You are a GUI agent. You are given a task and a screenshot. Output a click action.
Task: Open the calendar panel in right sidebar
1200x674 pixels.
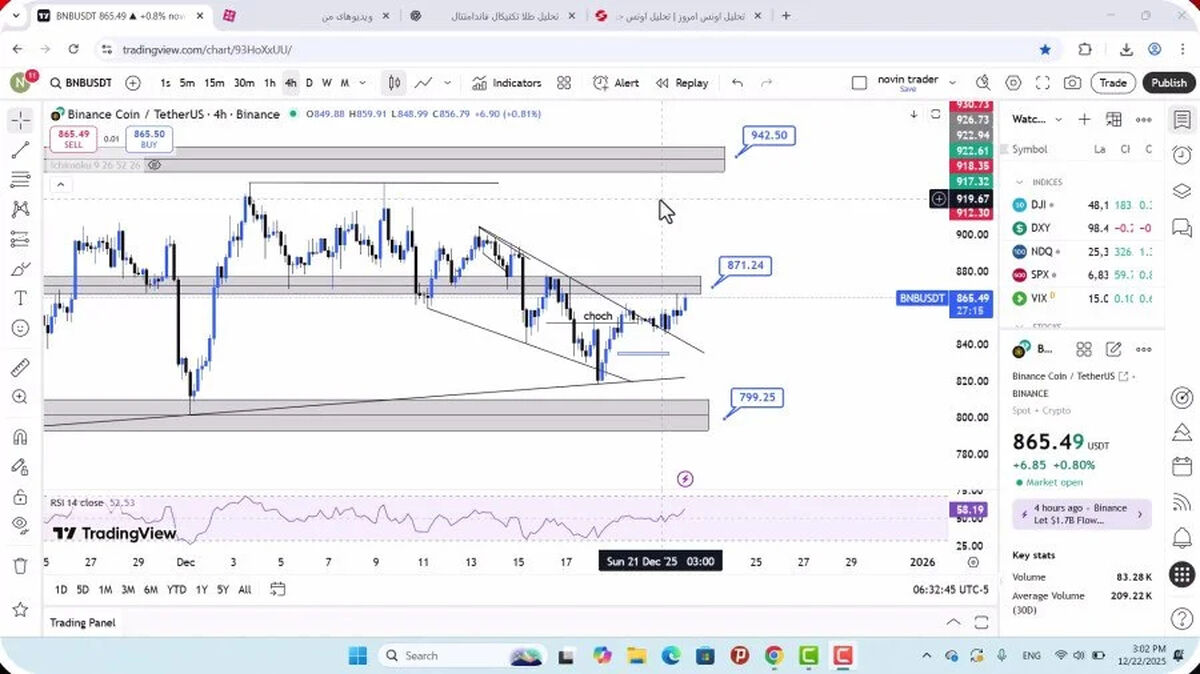click(1181, 467)
